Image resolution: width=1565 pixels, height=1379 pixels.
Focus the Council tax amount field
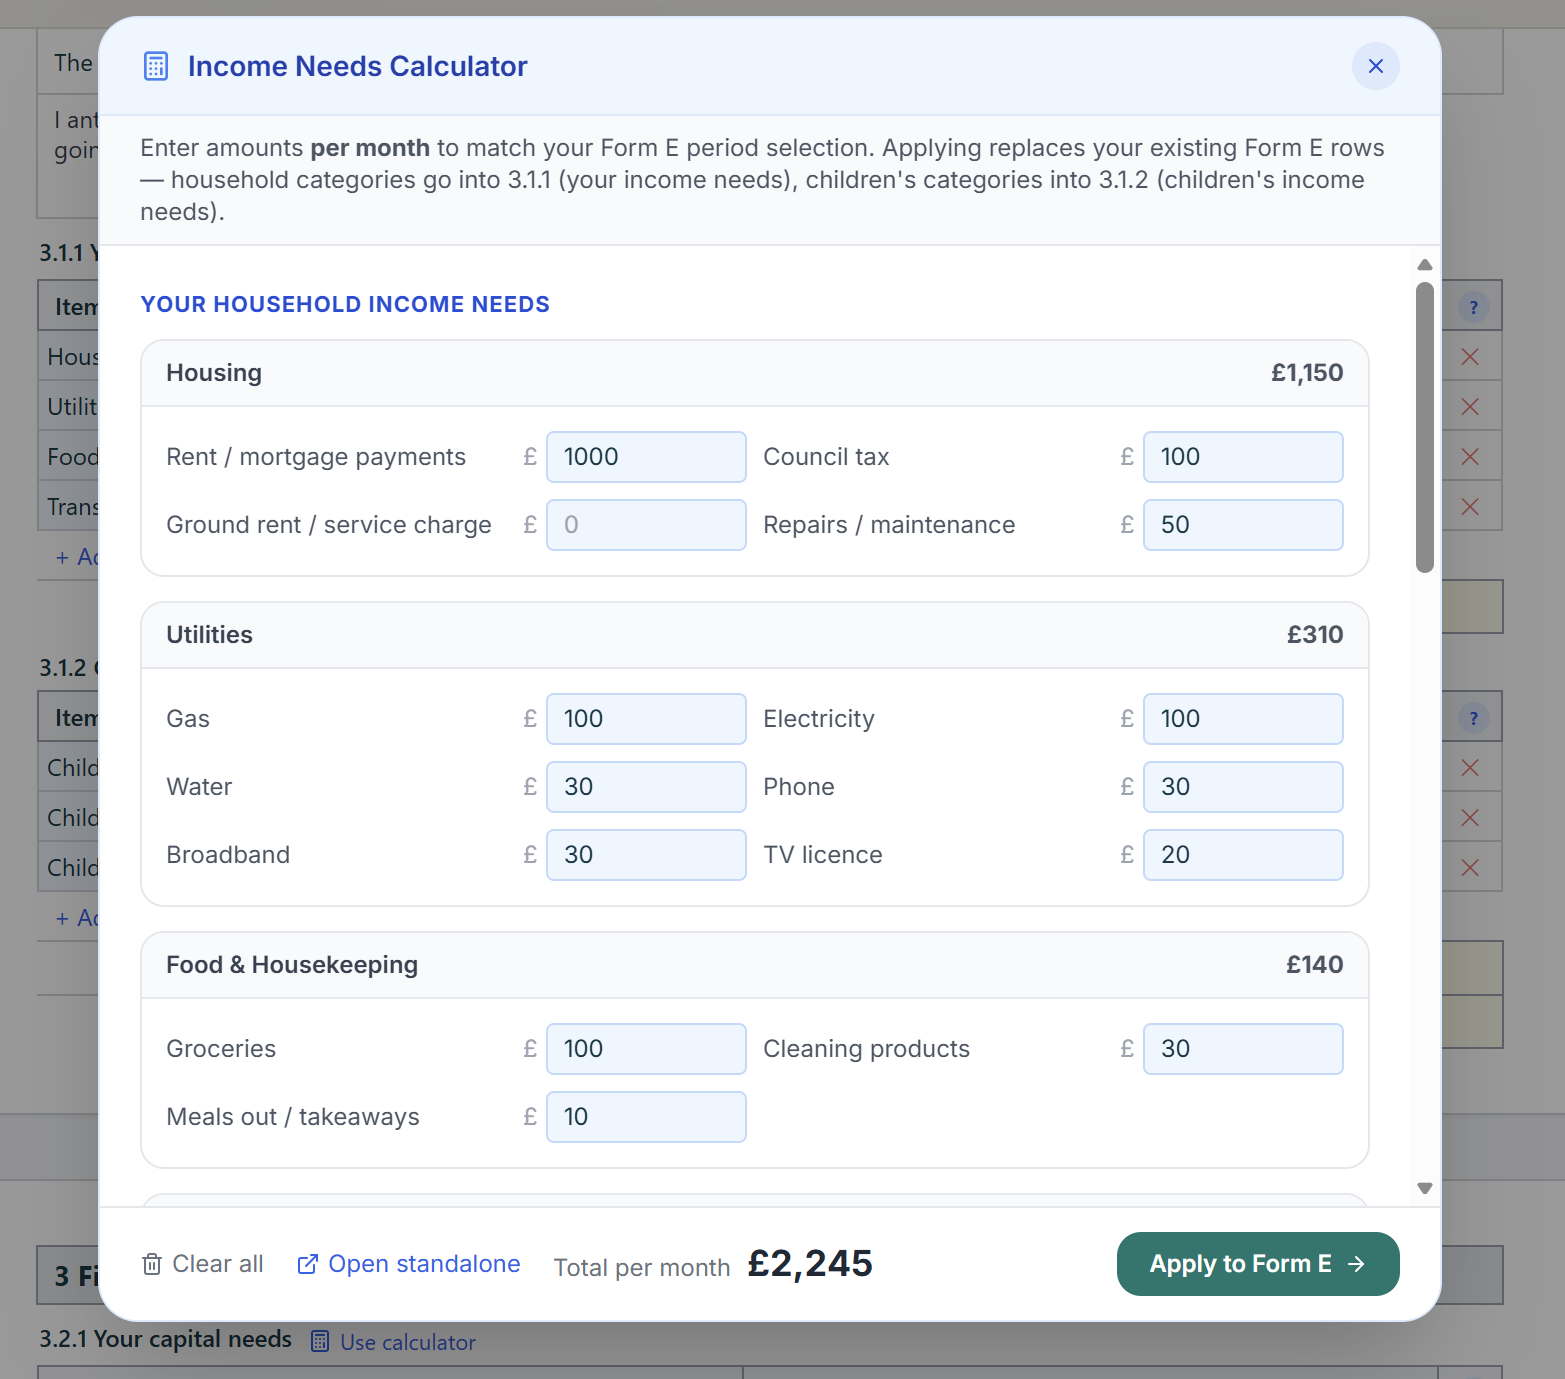1243,457
